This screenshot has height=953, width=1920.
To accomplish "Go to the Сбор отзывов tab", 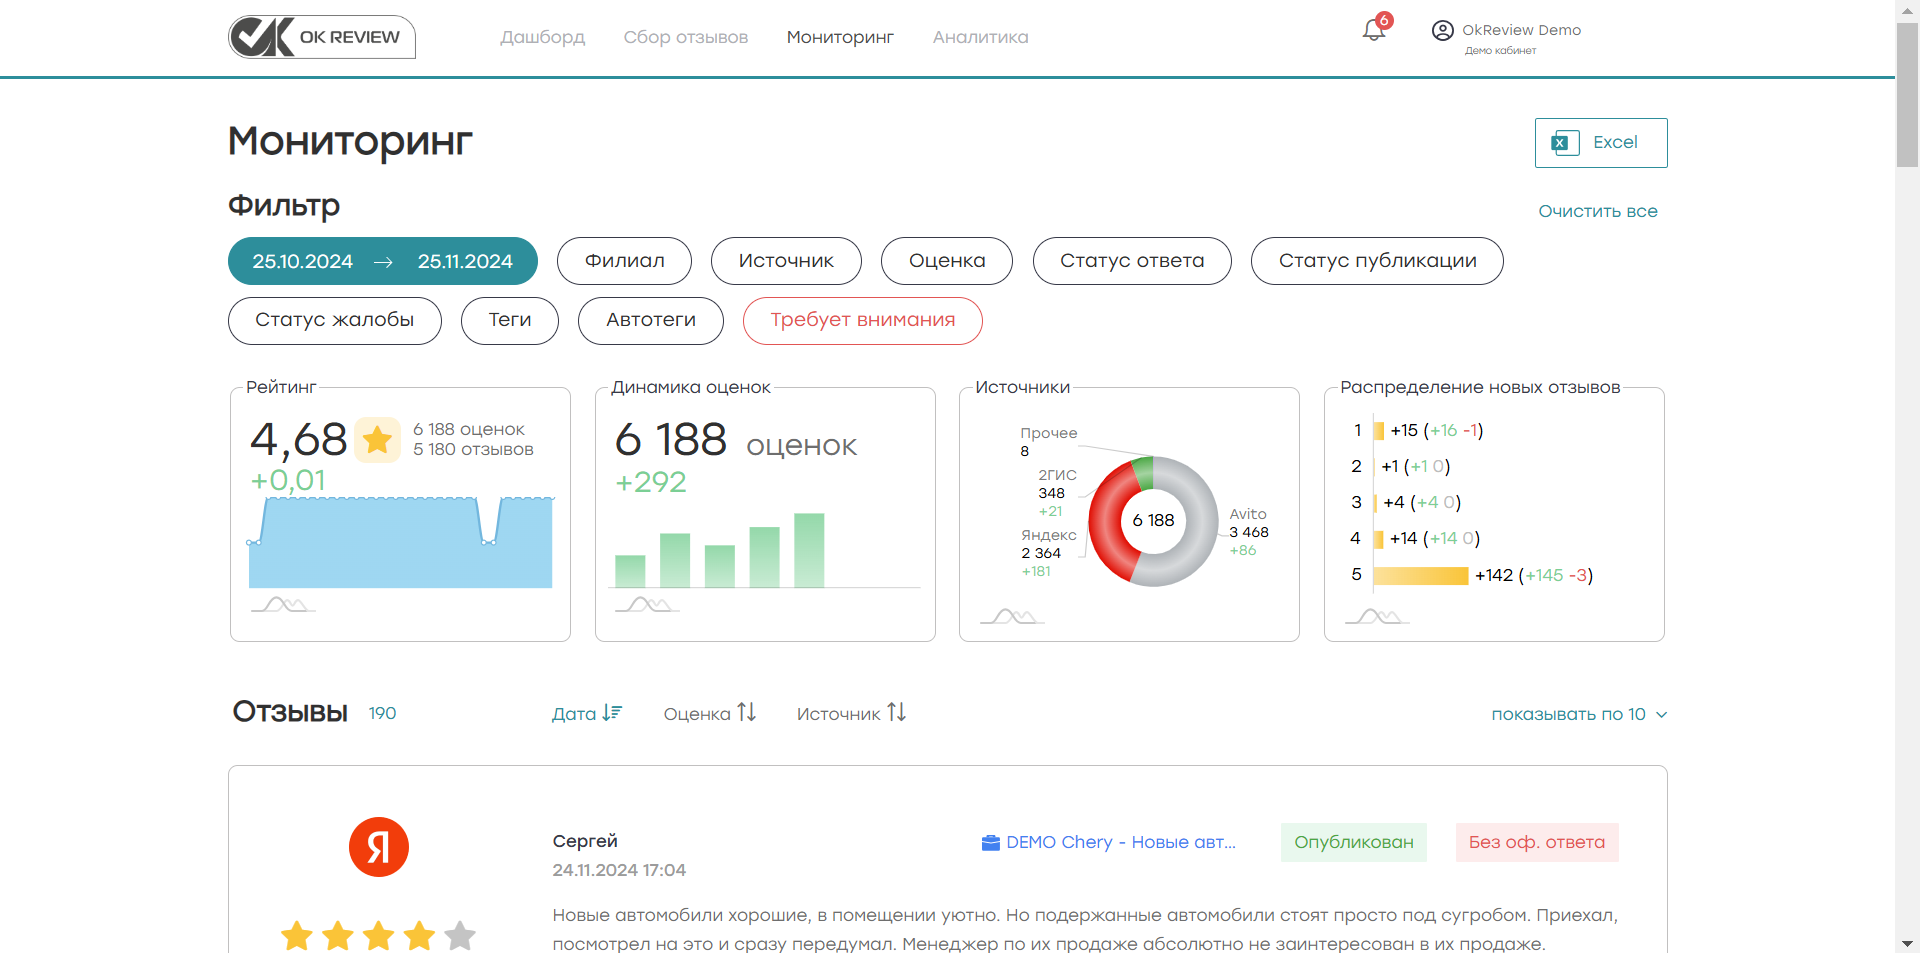I will coord(685,37).
